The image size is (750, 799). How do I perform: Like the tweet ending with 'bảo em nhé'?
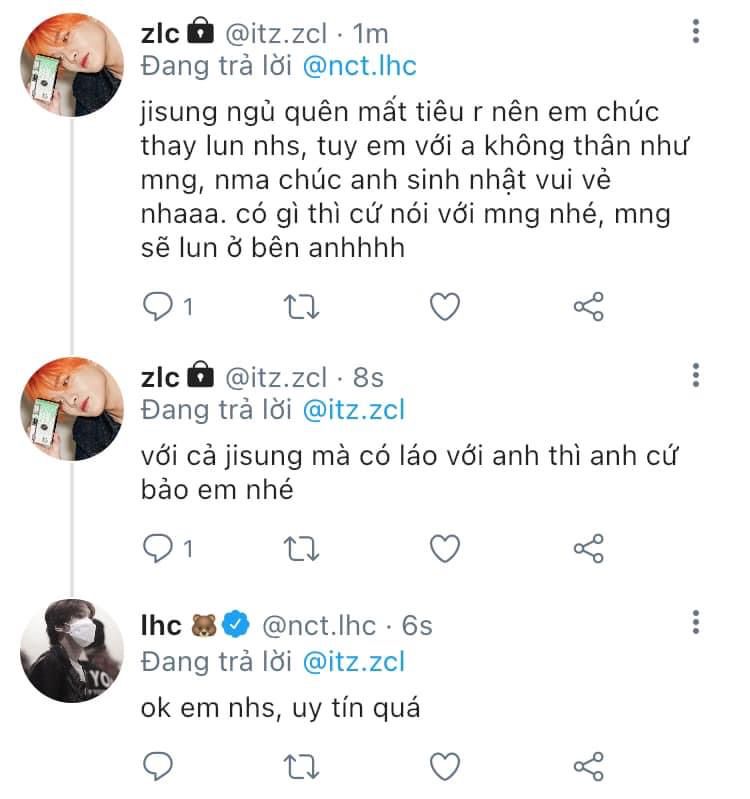pos(445,548)
